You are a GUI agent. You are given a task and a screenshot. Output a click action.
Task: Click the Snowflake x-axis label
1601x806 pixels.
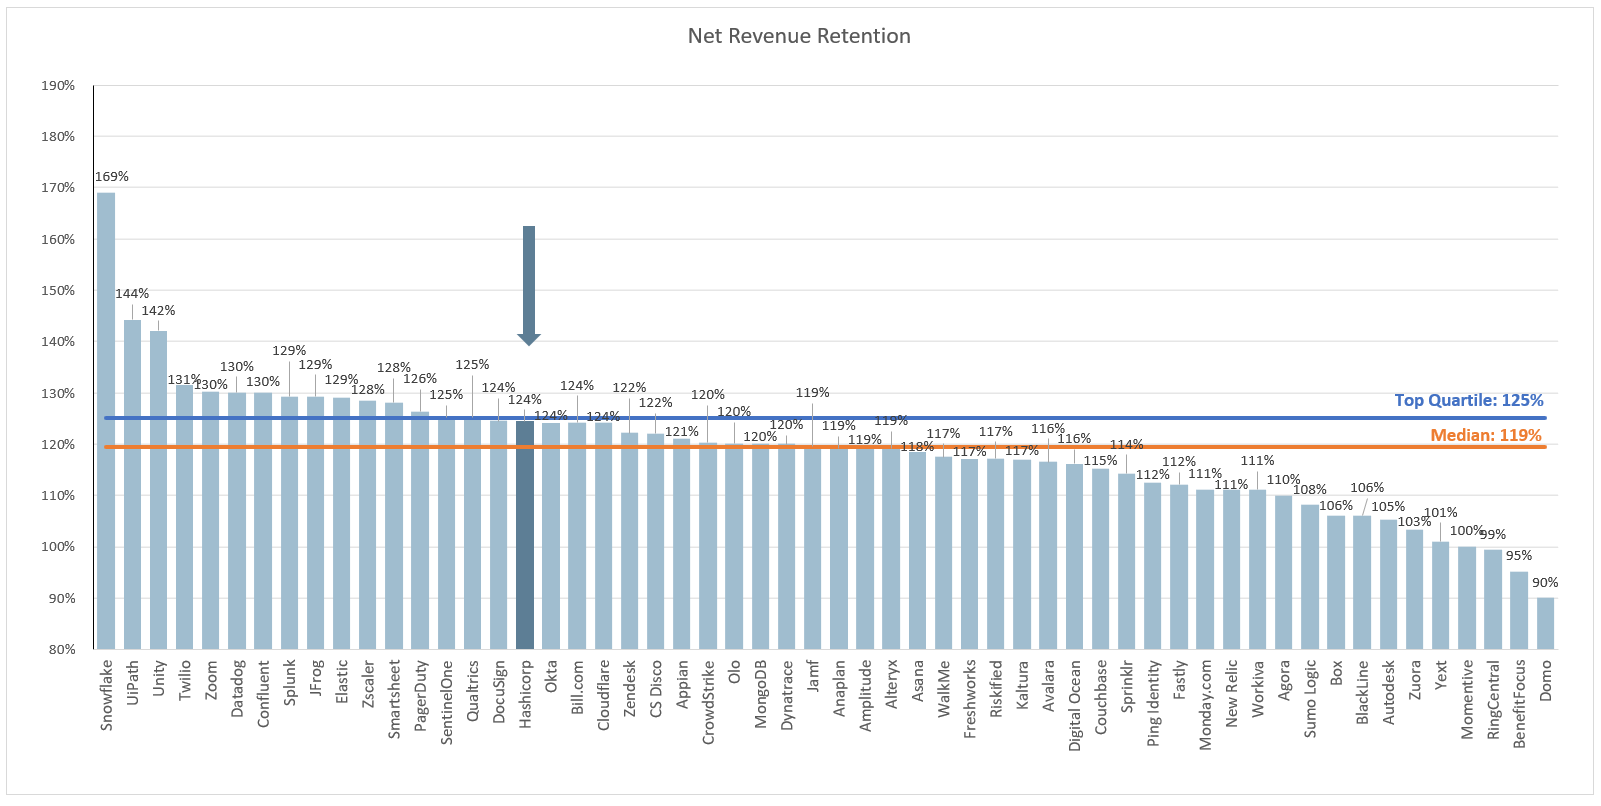106,695
